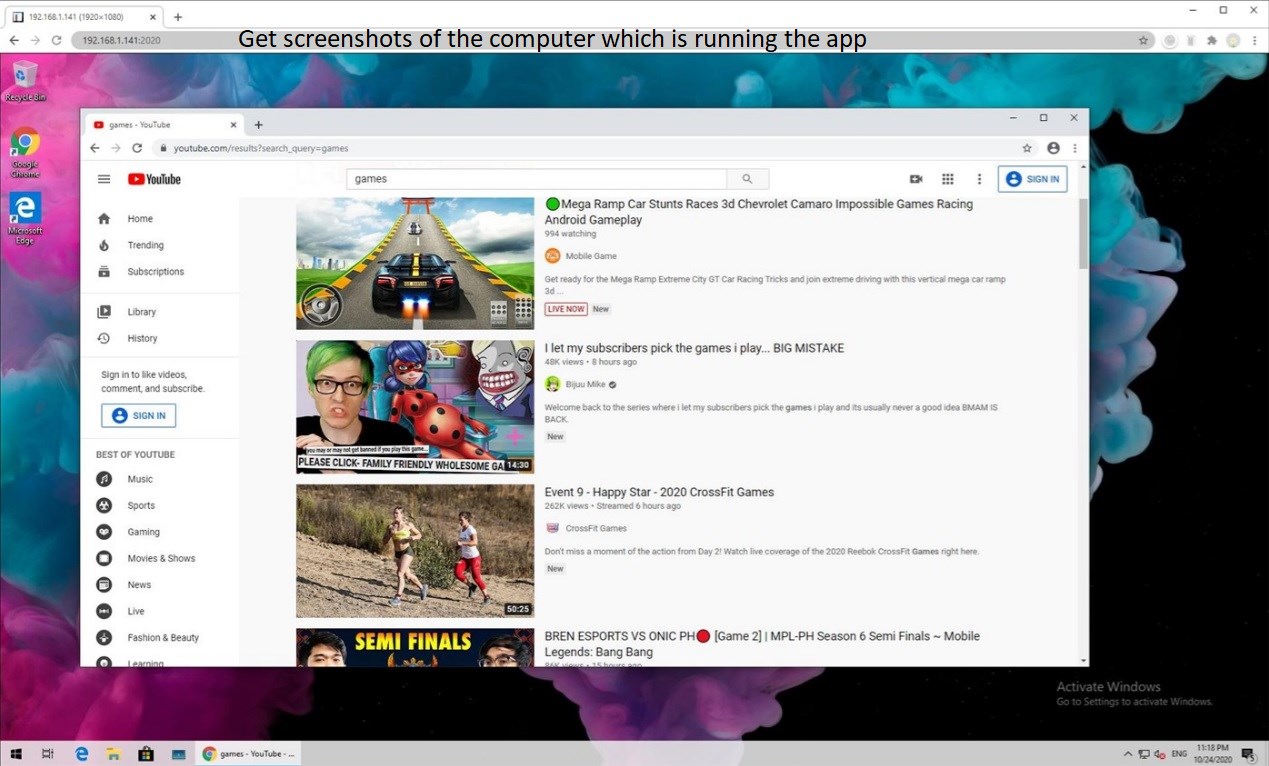
Task: Click the inner Chrome address bar youtube.com URL
Action: pos(260,148)
